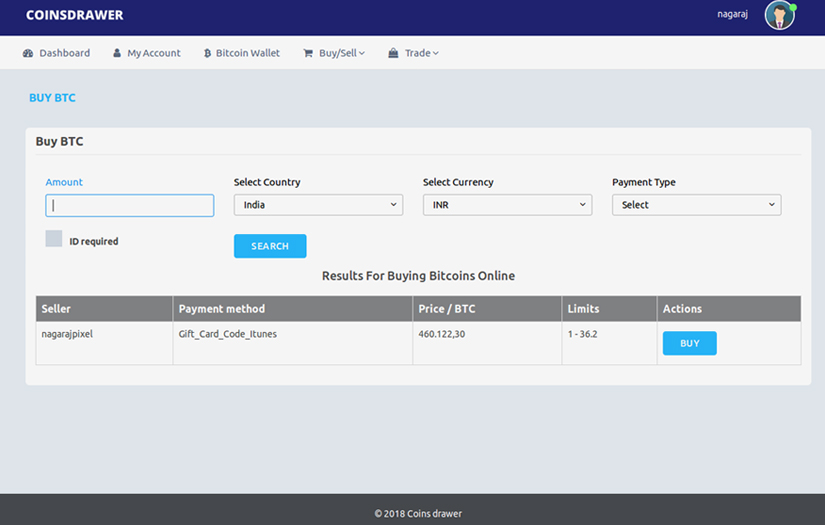Screen dimensions: 825x525
Task: Click the Actions column header
Action: point(729,309)
